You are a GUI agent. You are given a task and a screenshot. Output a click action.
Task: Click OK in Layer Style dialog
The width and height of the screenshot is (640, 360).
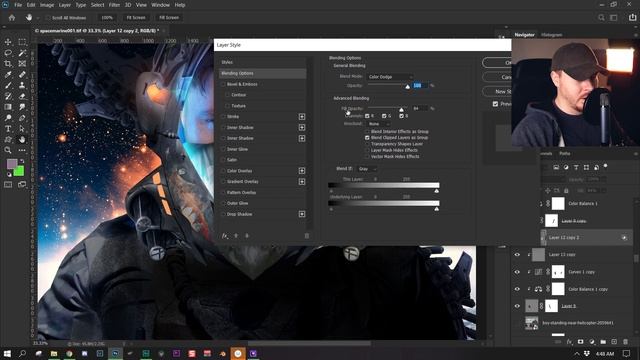[497, 63]
